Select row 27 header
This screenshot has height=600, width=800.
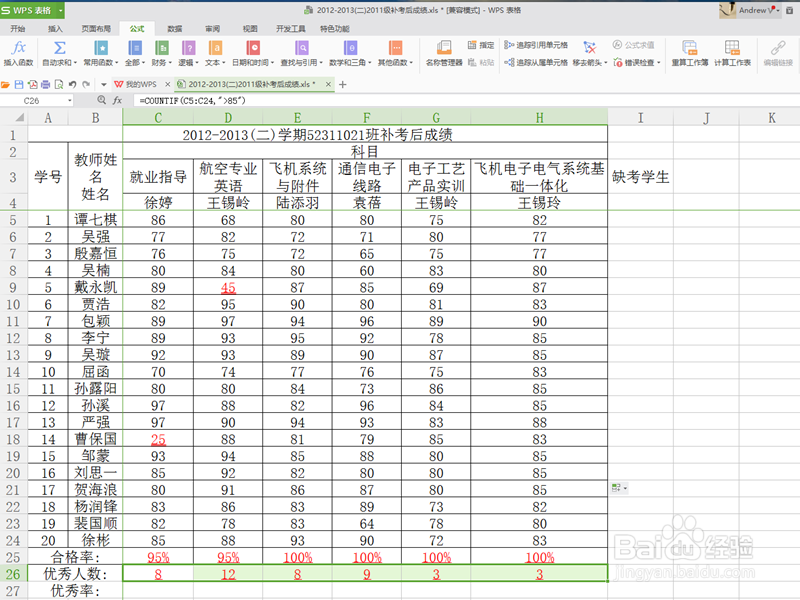pos(13,591)
